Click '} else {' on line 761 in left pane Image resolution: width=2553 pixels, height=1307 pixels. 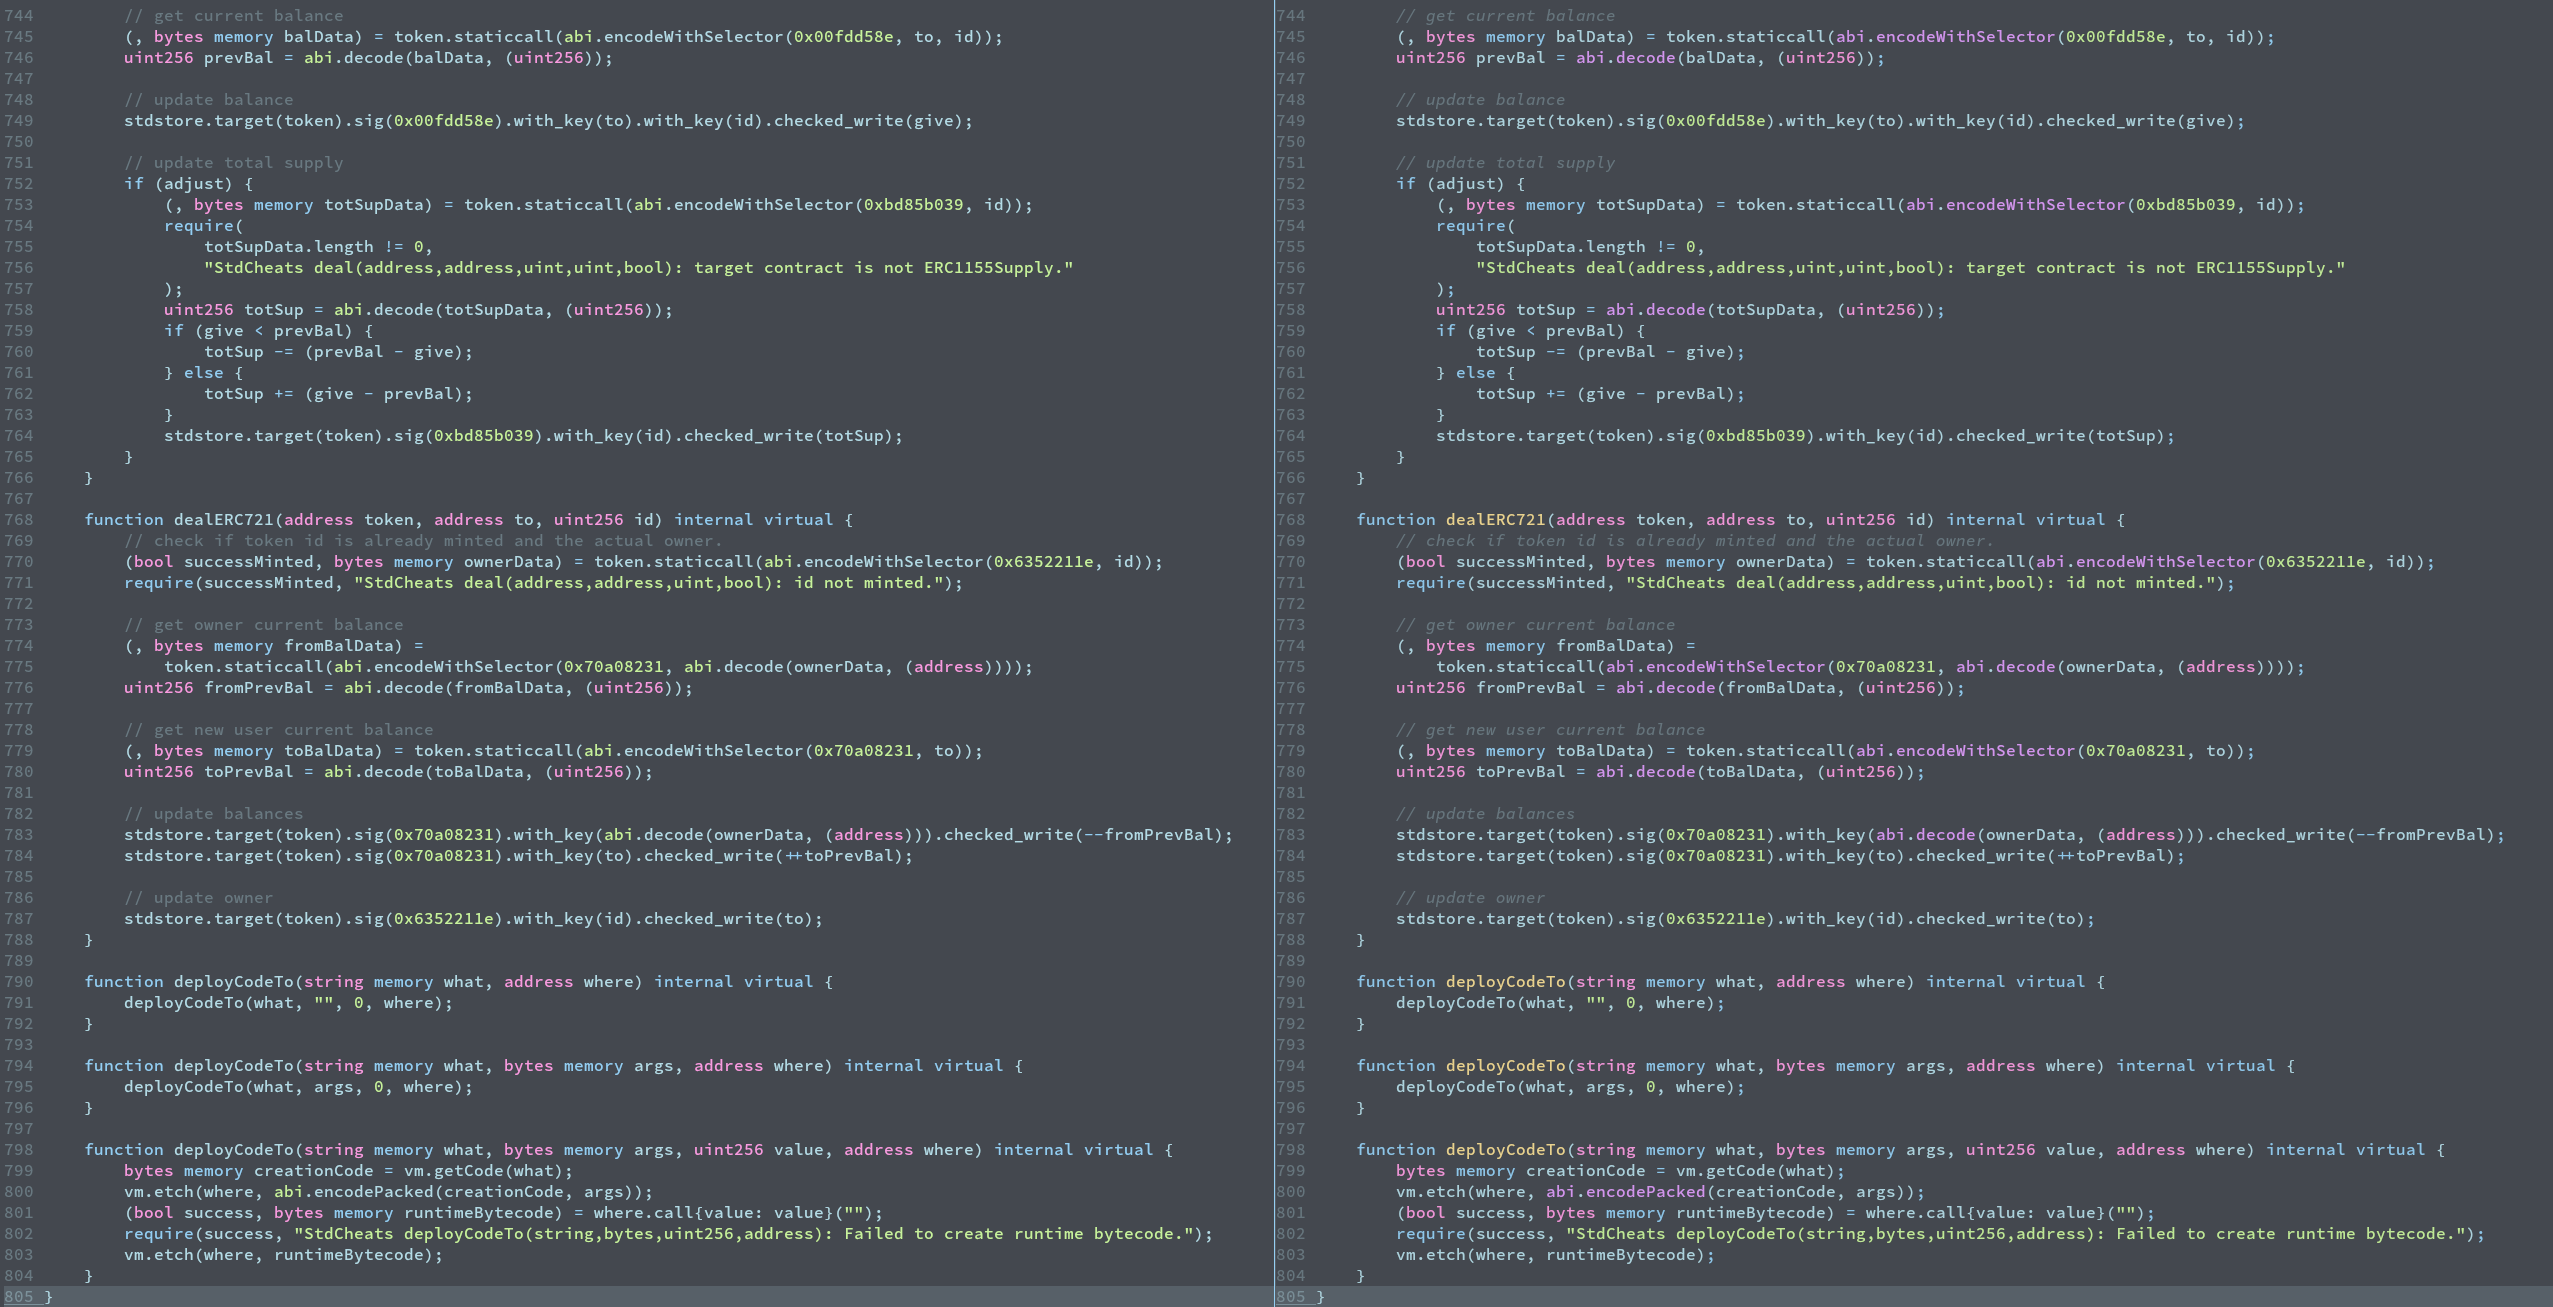click(x=204, y=373)
